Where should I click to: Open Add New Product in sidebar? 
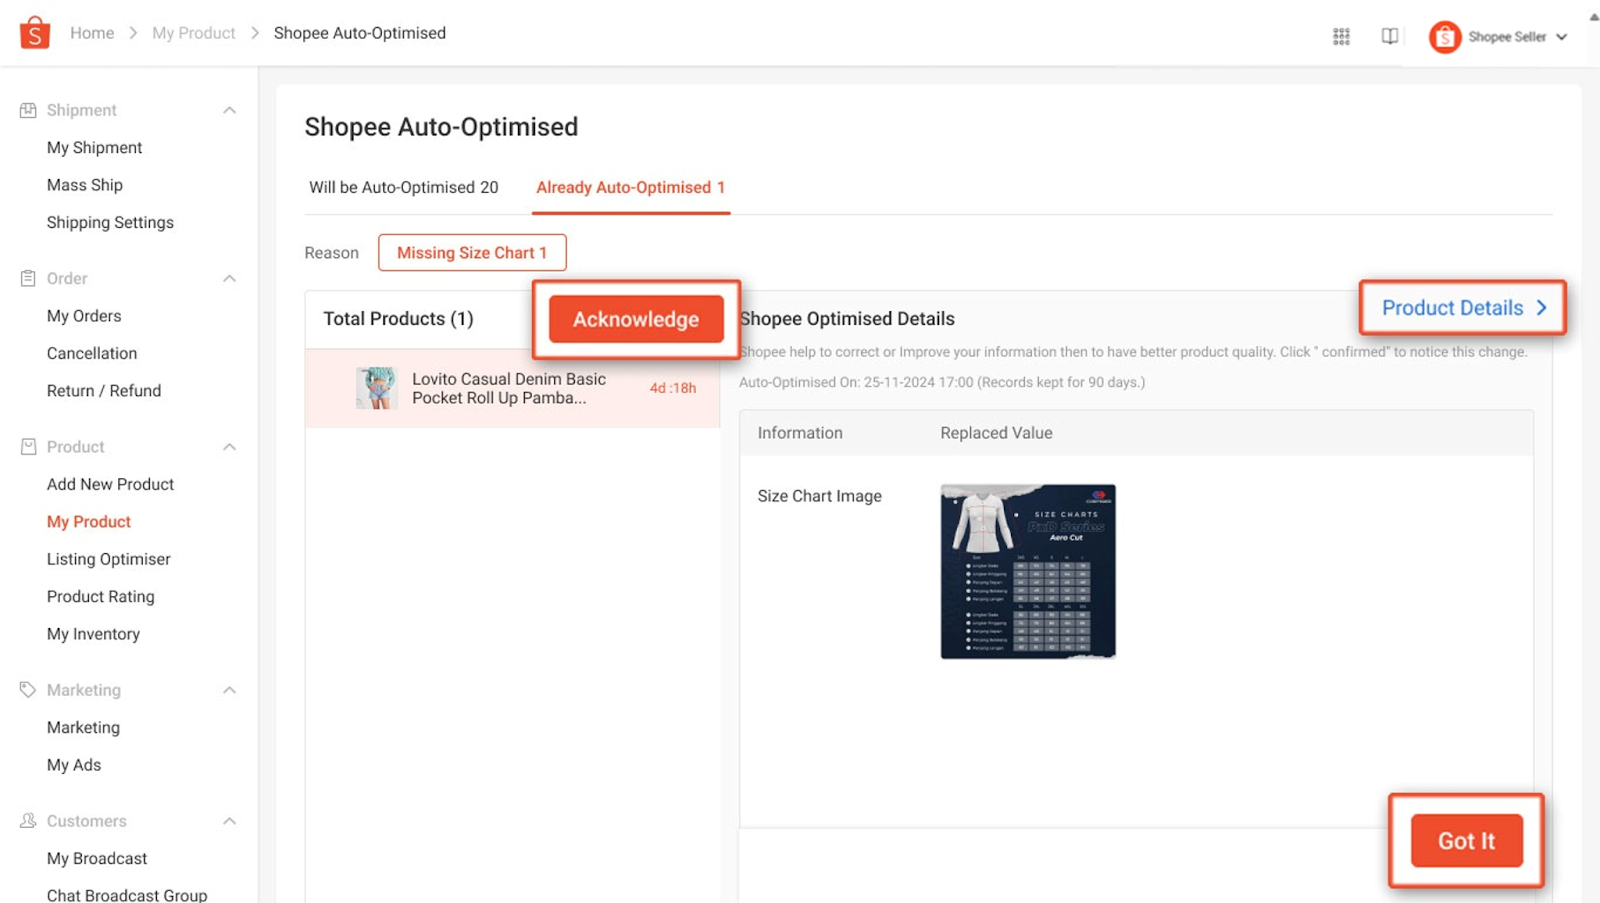coord(110,484)
